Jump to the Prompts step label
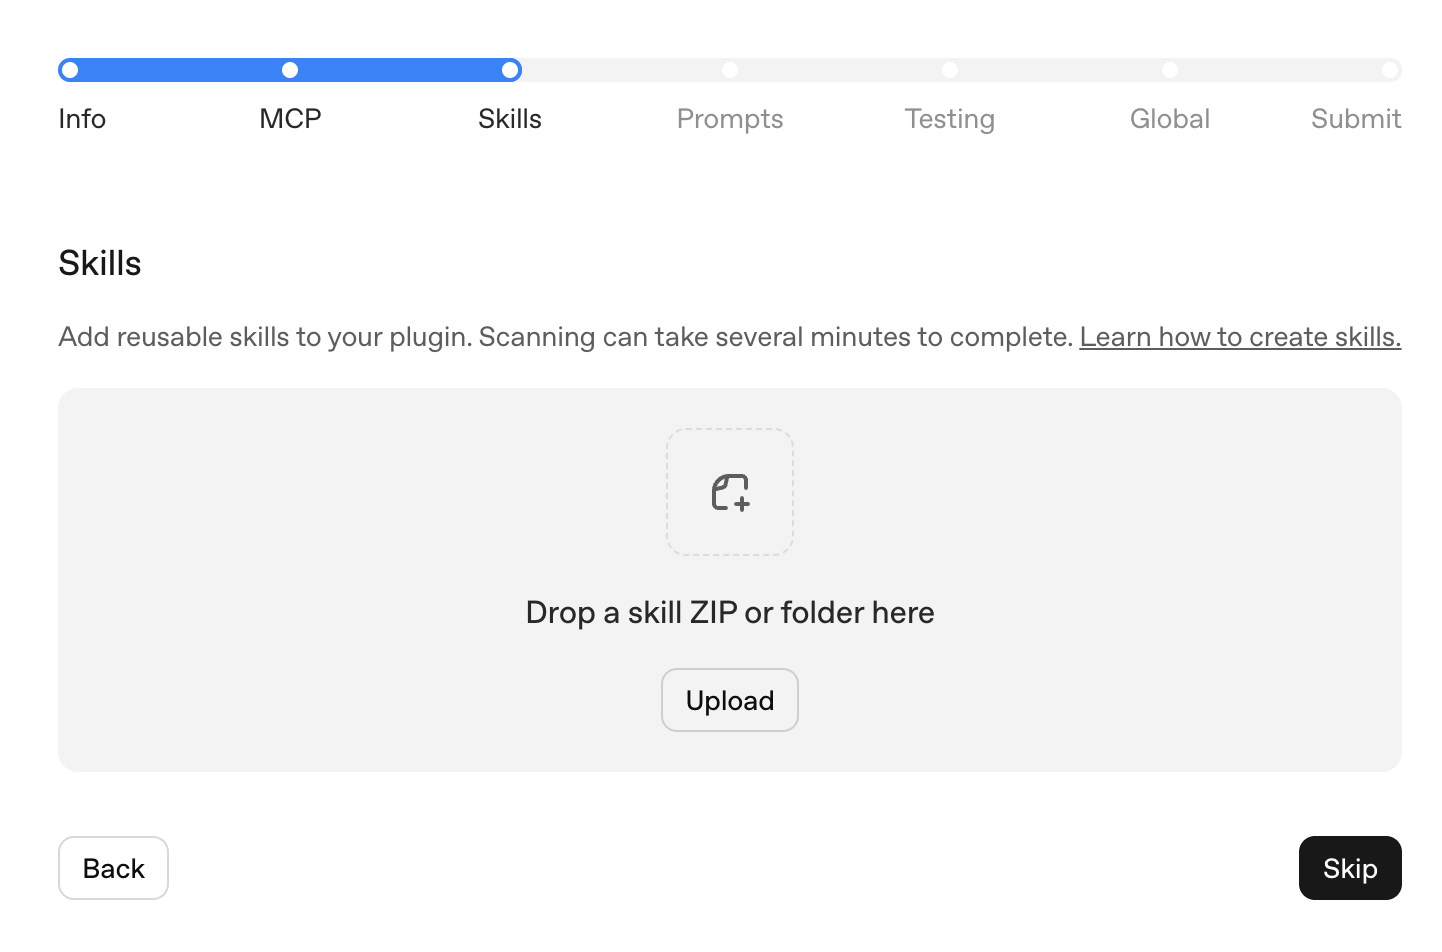This screenshot has height=952, width=1442. click(730, 119)
